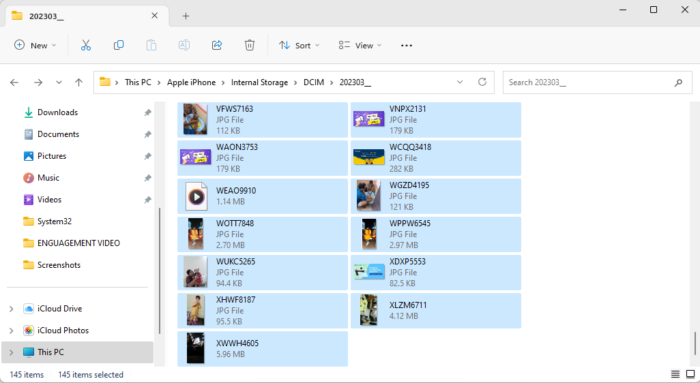The height and width of the screenshot is (383, 700).
Task: Click the Copy icon in toolbar
Action: [118, 45]
